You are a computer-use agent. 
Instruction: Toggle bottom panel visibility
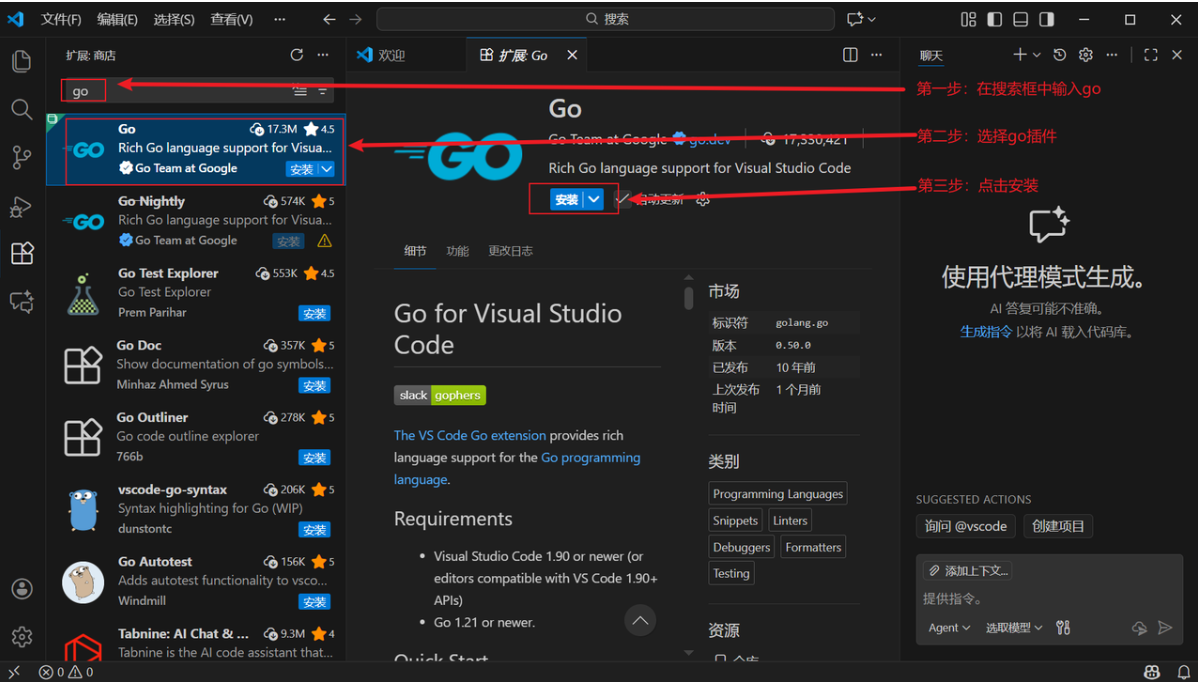(x=1020, y=19)
